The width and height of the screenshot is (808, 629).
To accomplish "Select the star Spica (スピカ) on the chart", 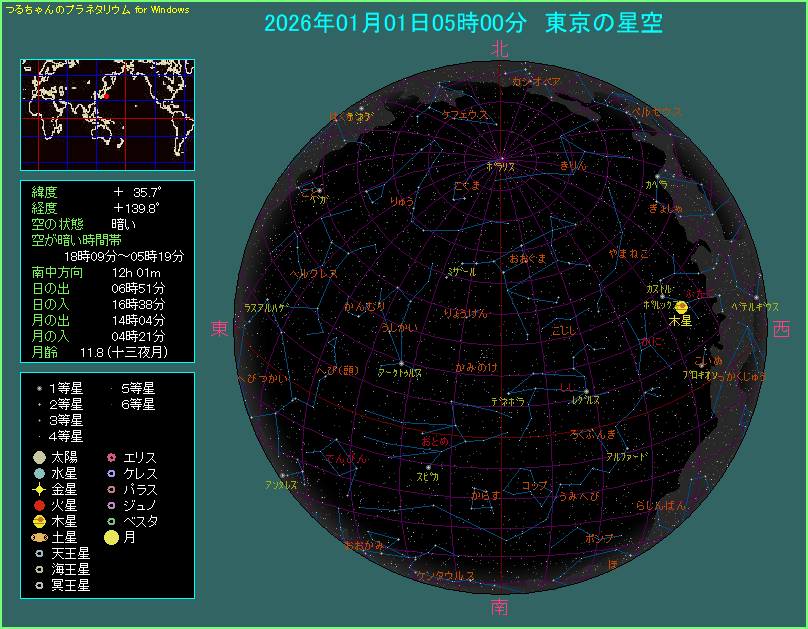I will point(428,467).
